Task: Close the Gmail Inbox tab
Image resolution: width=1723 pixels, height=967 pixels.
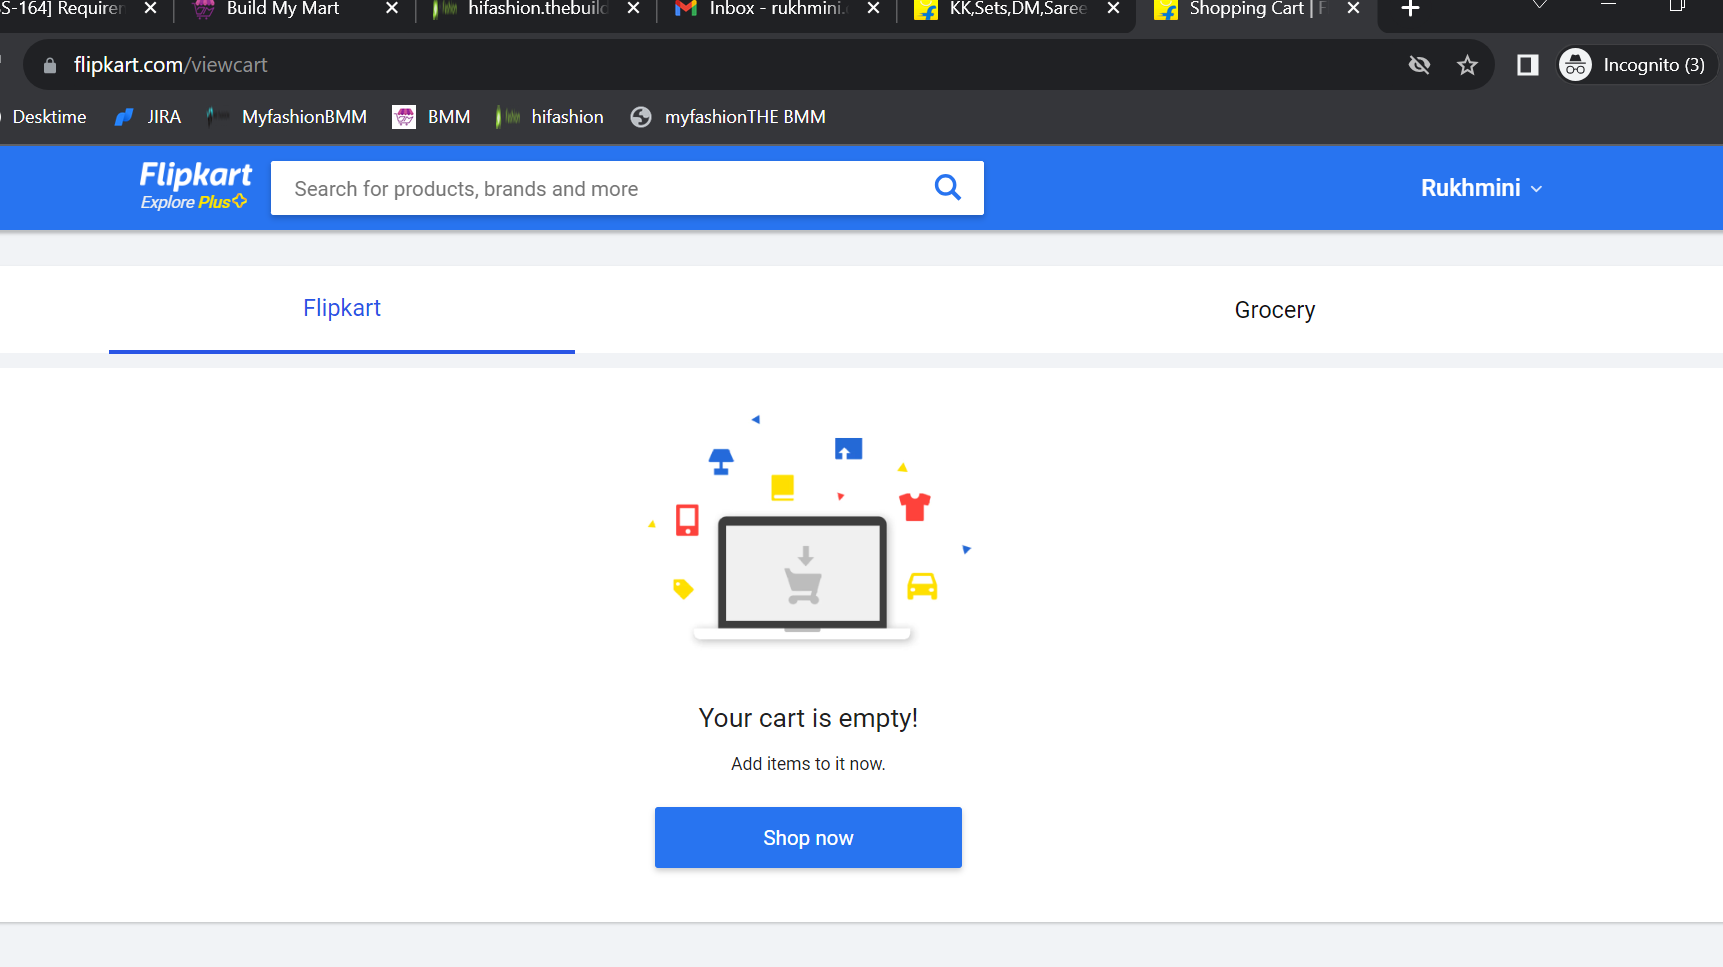Action: (x=873, y=8)
